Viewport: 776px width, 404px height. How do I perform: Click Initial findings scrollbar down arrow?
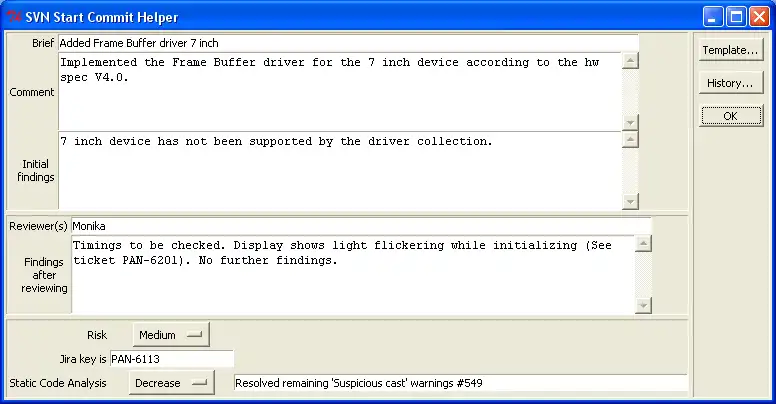(x=630, y=202)
